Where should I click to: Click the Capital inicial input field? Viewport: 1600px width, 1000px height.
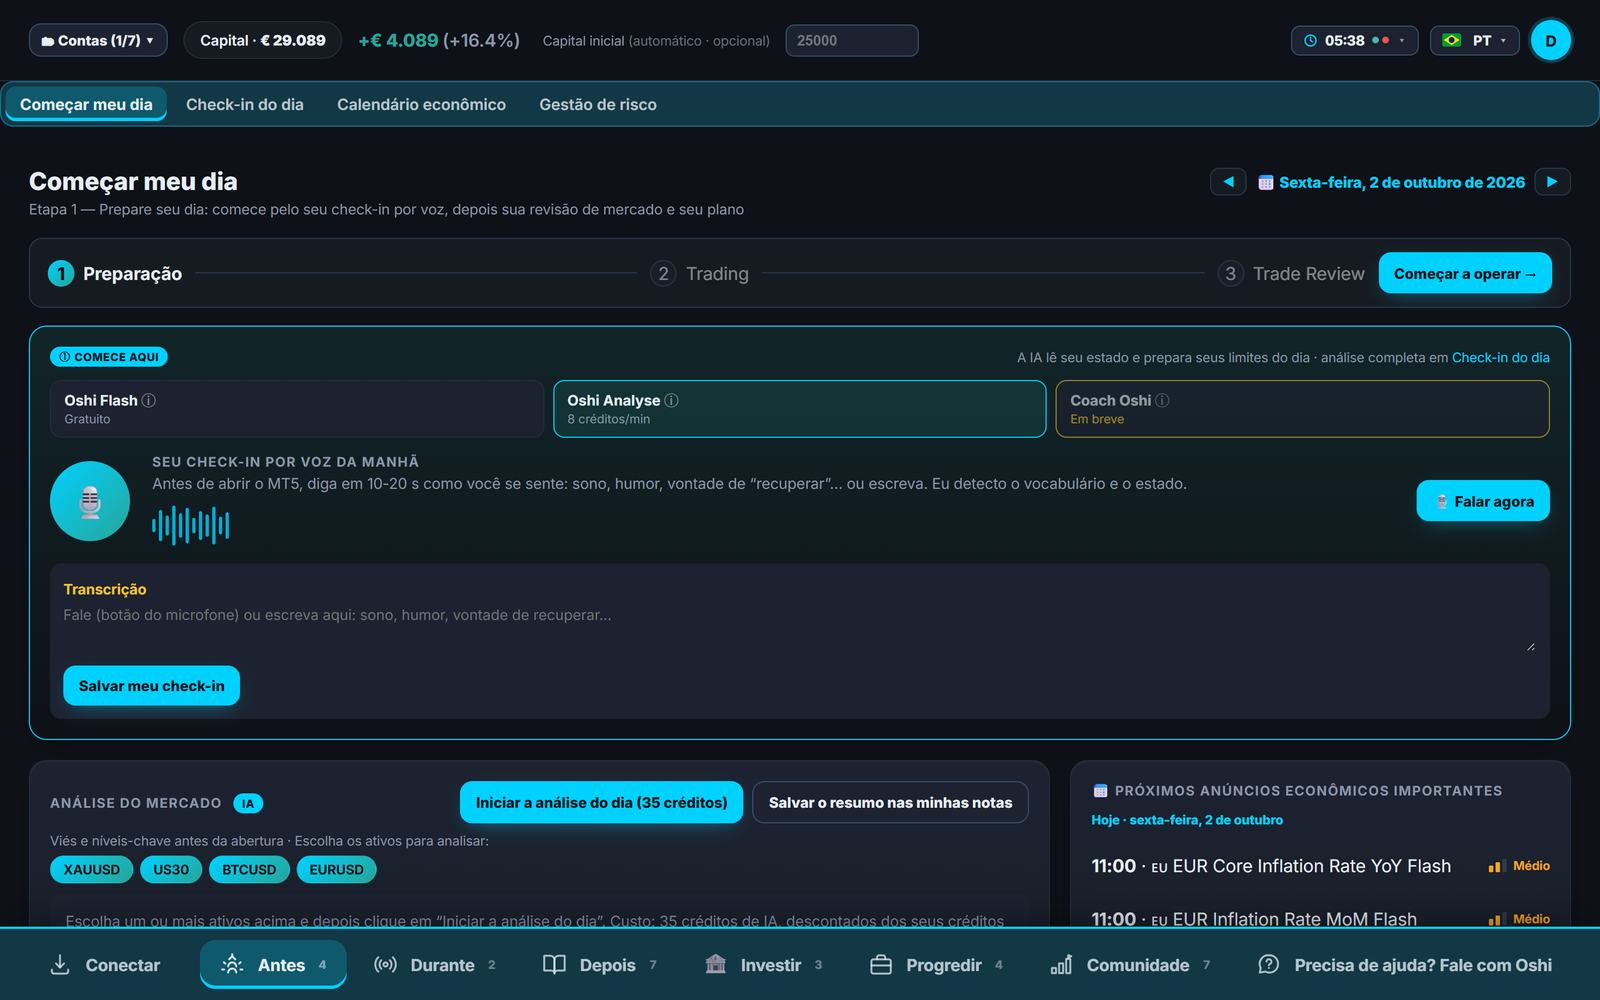click(x=852, y=41)
